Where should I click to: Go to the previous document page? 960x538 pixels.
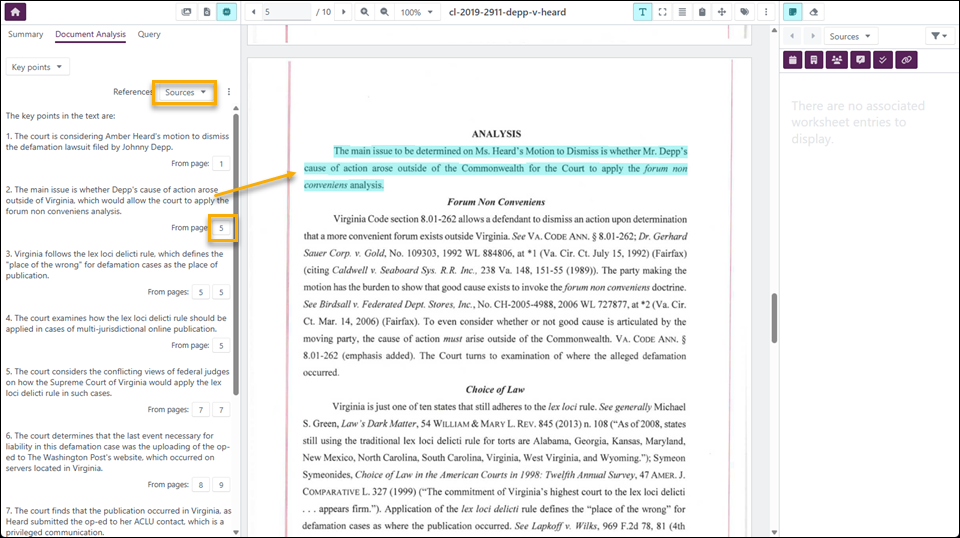(254, 12)
